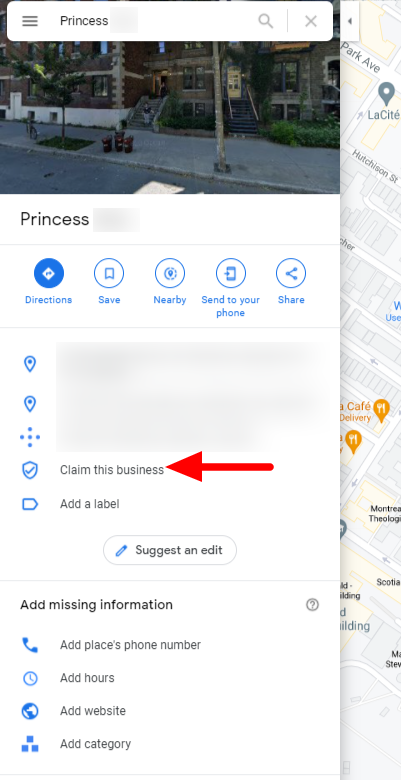Save this place with bookmark icon

(x=109, y=273)
